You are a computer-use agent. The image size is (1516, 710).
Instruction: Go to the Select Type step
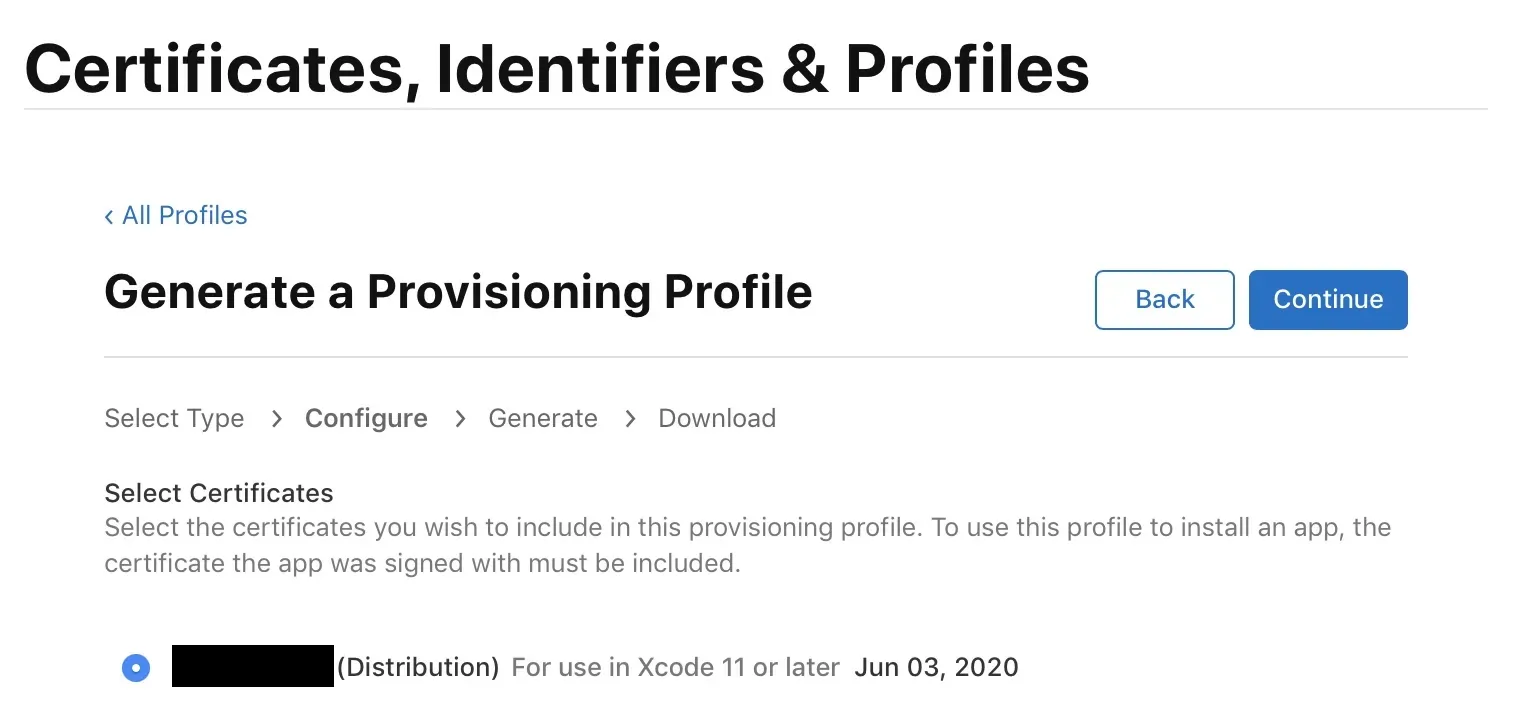[x=174, y=418]
